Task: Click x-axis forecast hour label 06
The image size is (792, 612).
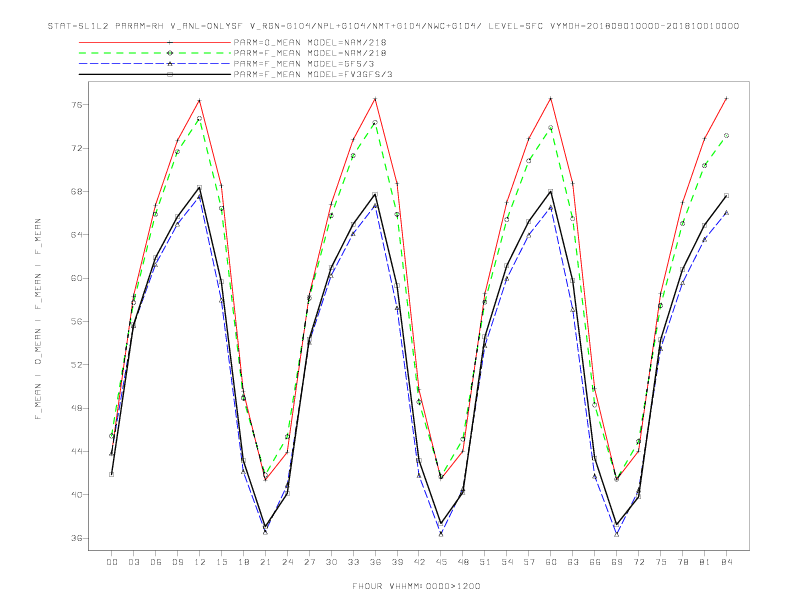Action: click(x=156, y=562)
